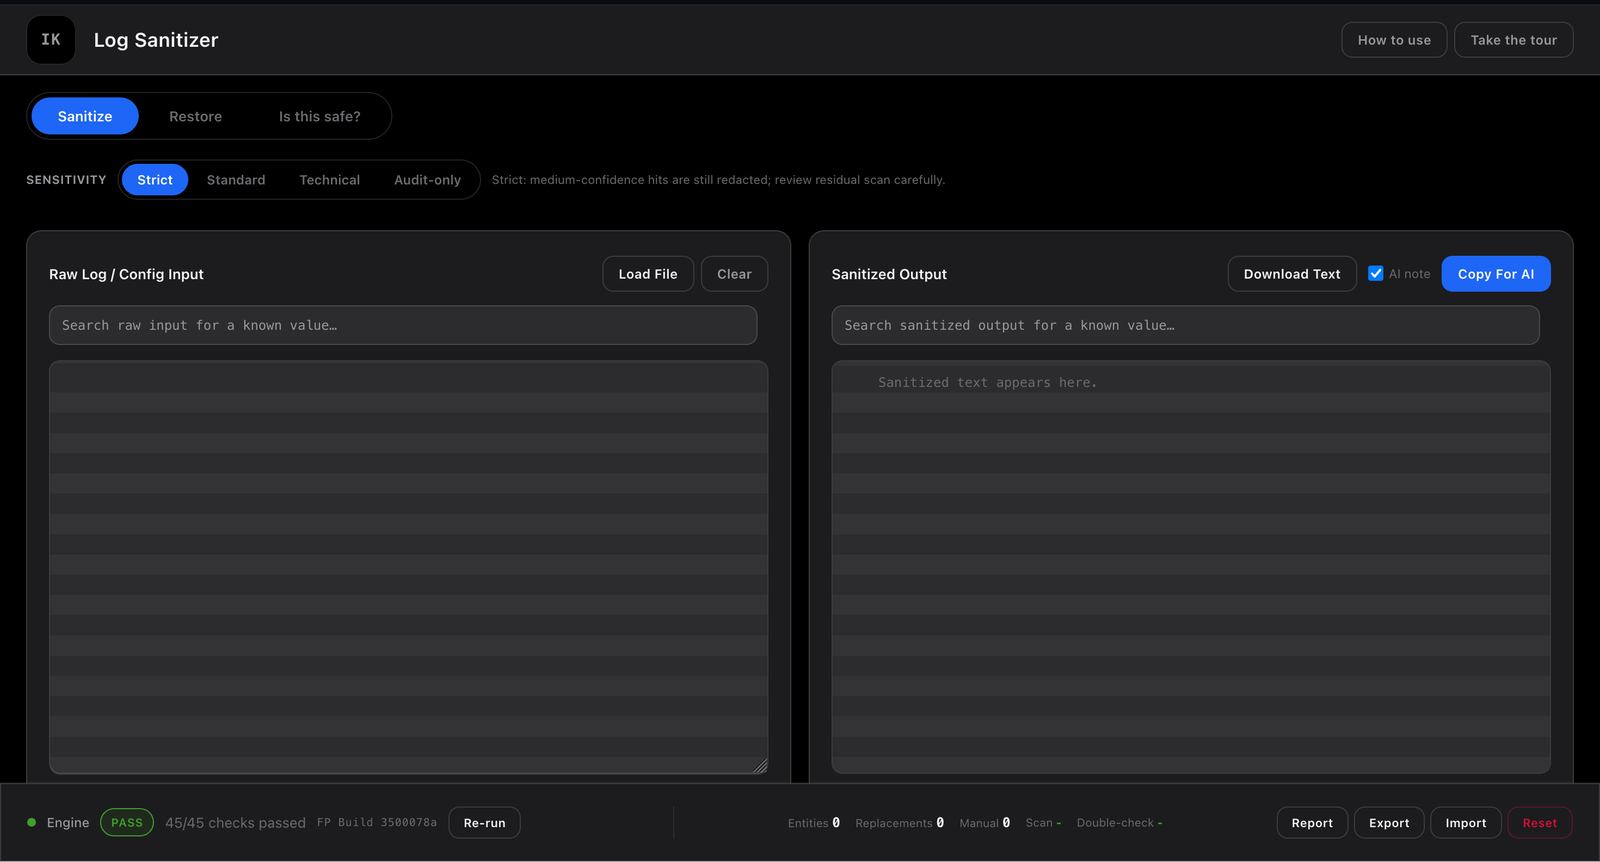Image resolution: width=1600 pixels, height=862 pixels.
Task: Click the PASS status badge
Action: [x=127, y=823]
